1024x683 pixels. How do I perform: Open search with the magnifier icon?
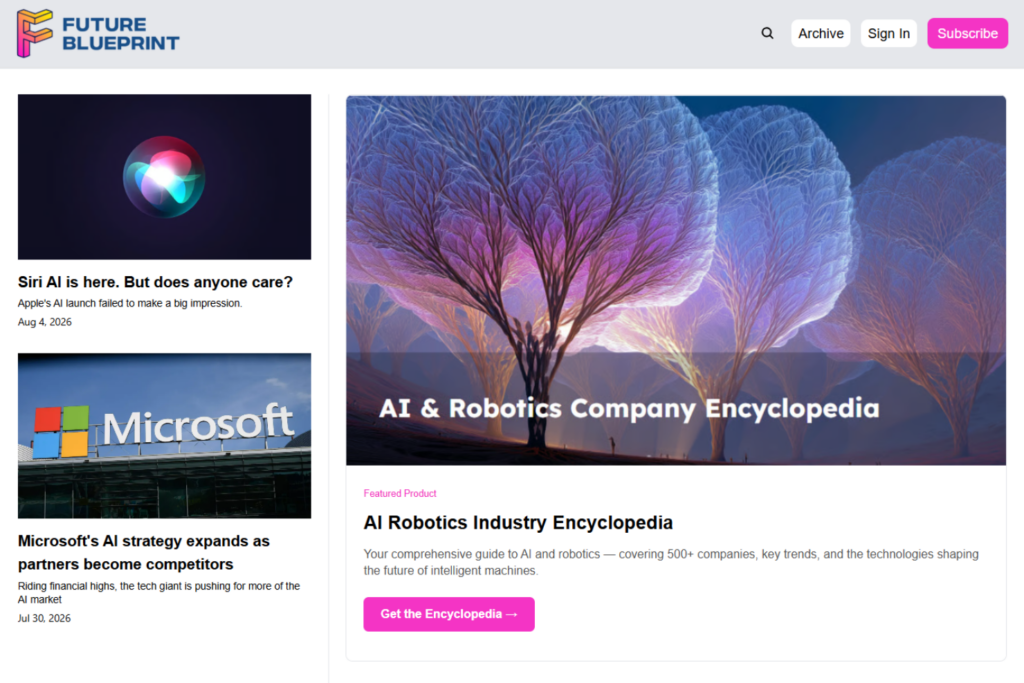767,33
